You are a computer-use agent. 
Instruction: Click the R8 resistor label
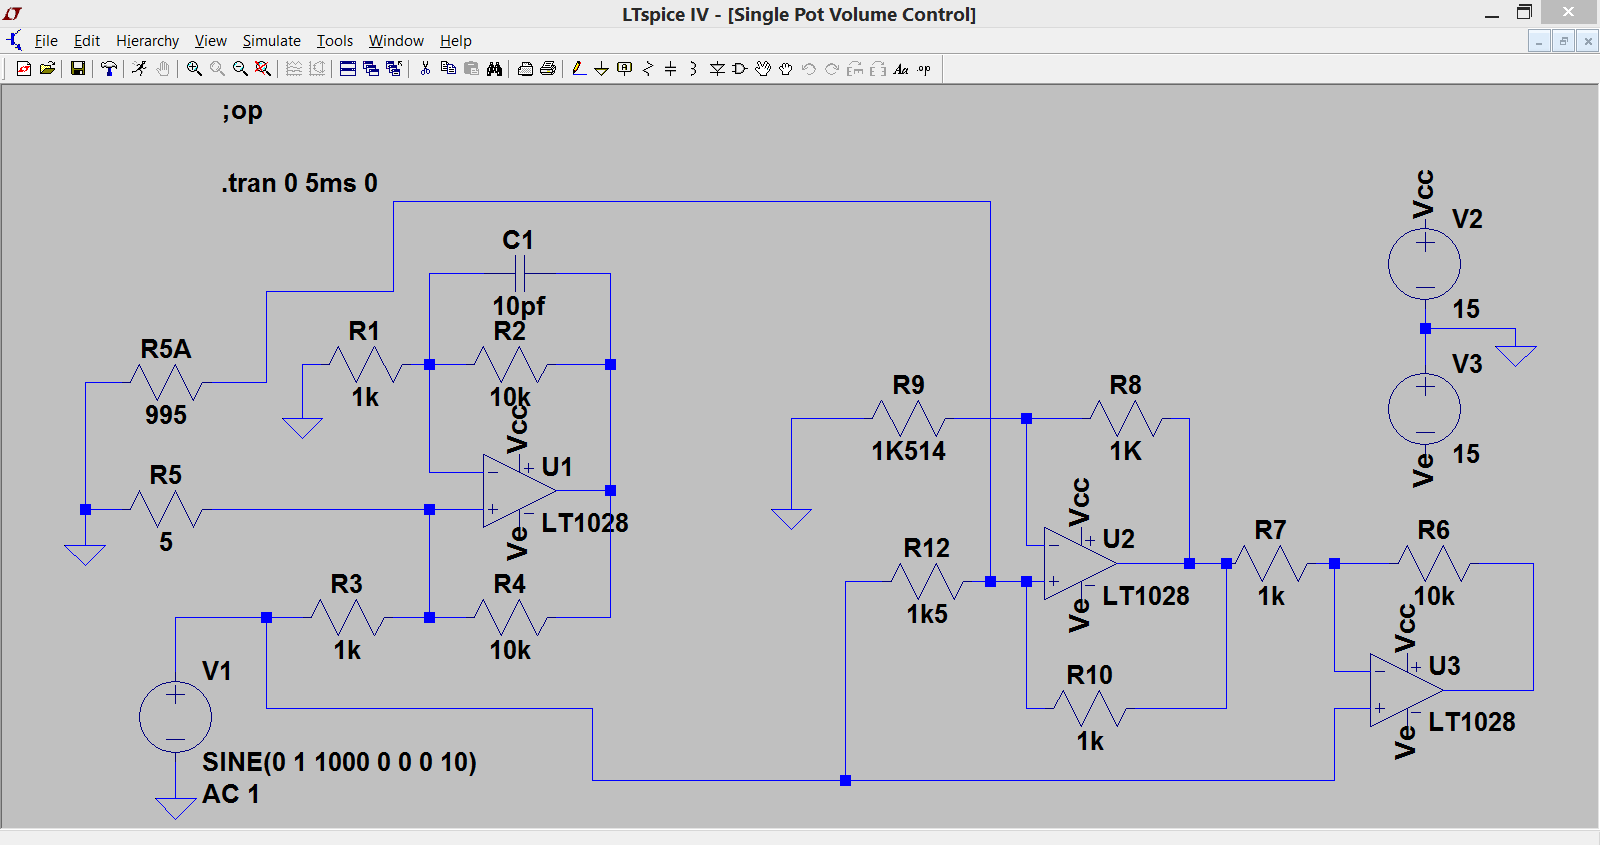tap(1125, 385)
